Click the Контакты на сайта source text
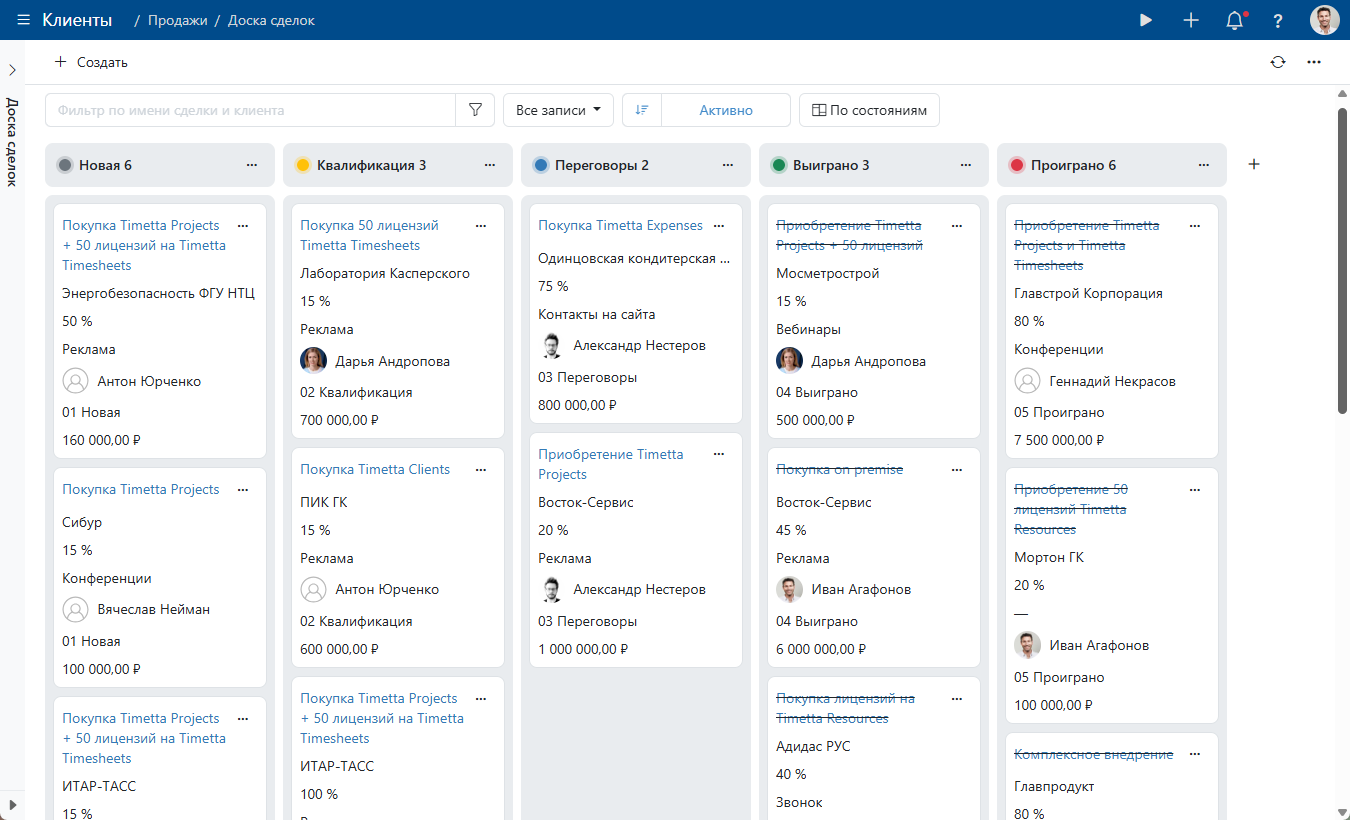1350x820 pixels. 596,314
